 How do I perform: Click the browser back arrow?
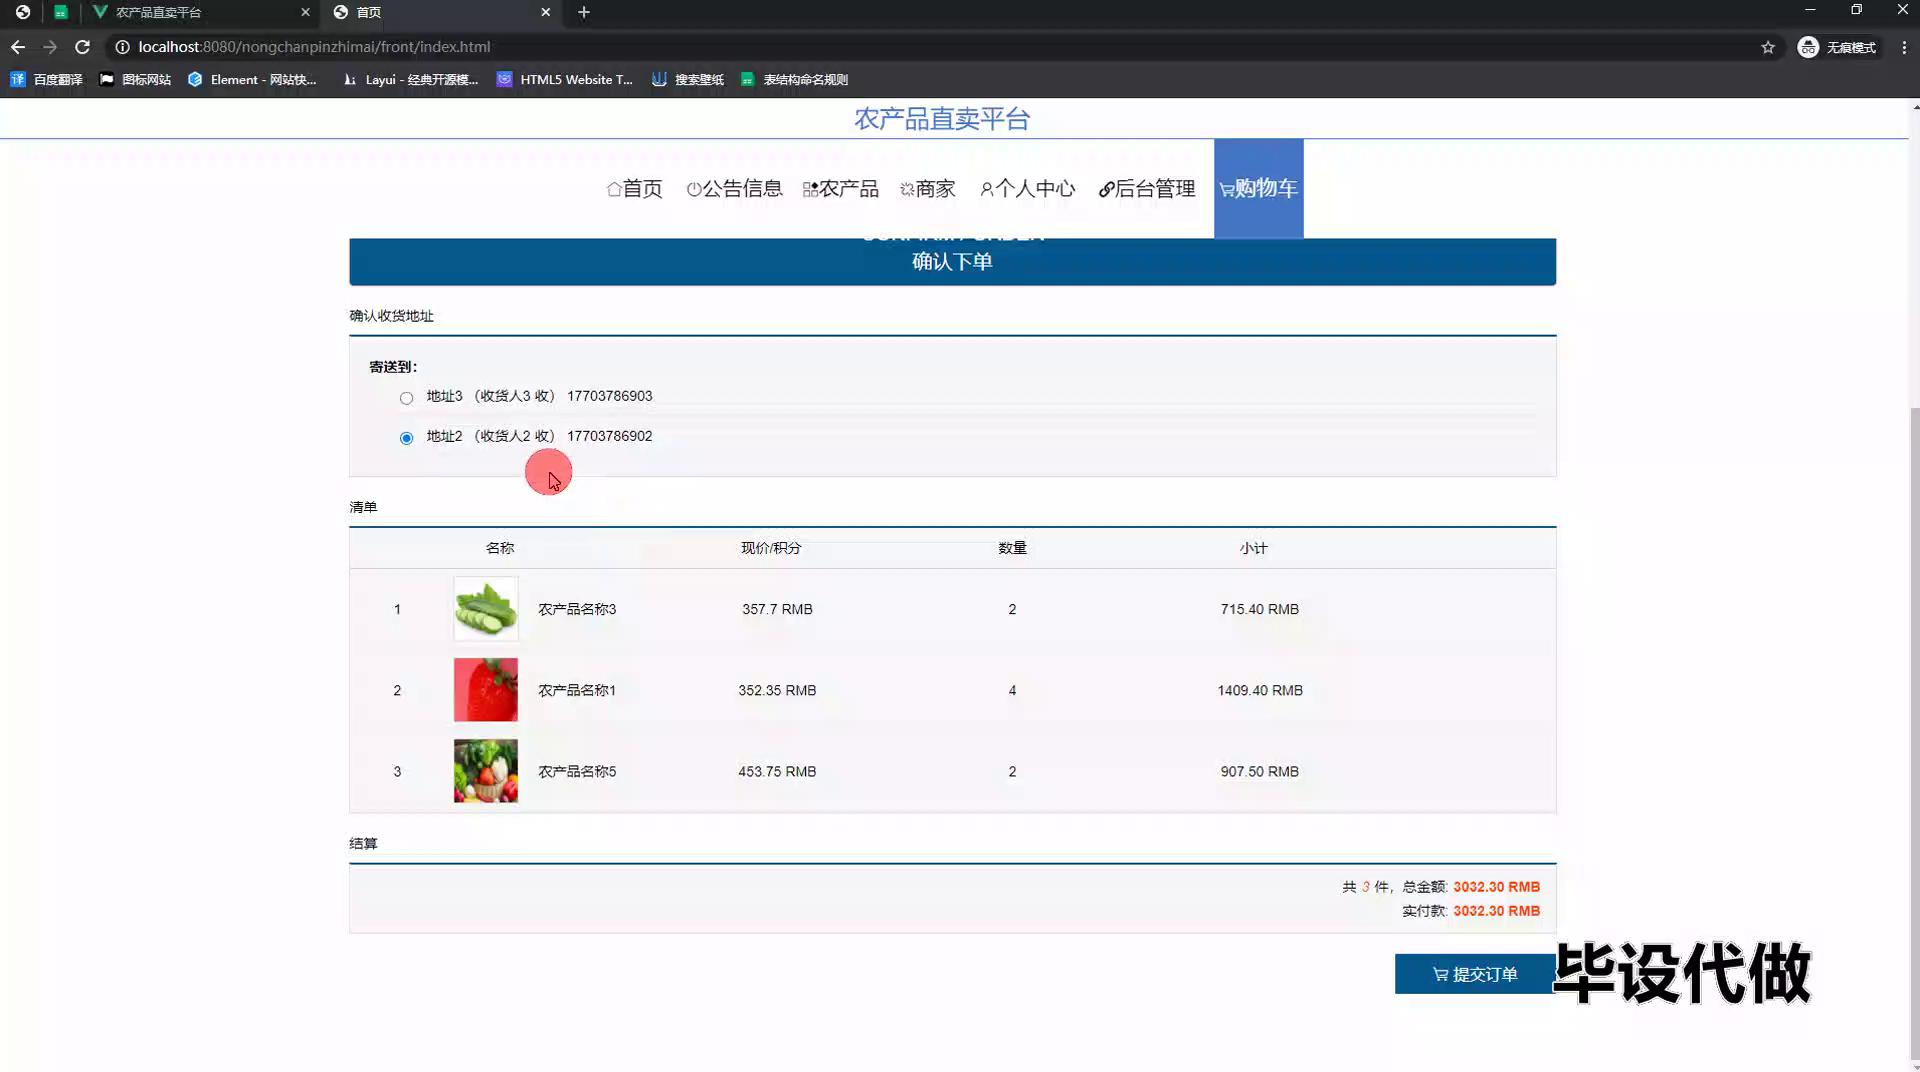pyautogui.click(x=18, y=47)
